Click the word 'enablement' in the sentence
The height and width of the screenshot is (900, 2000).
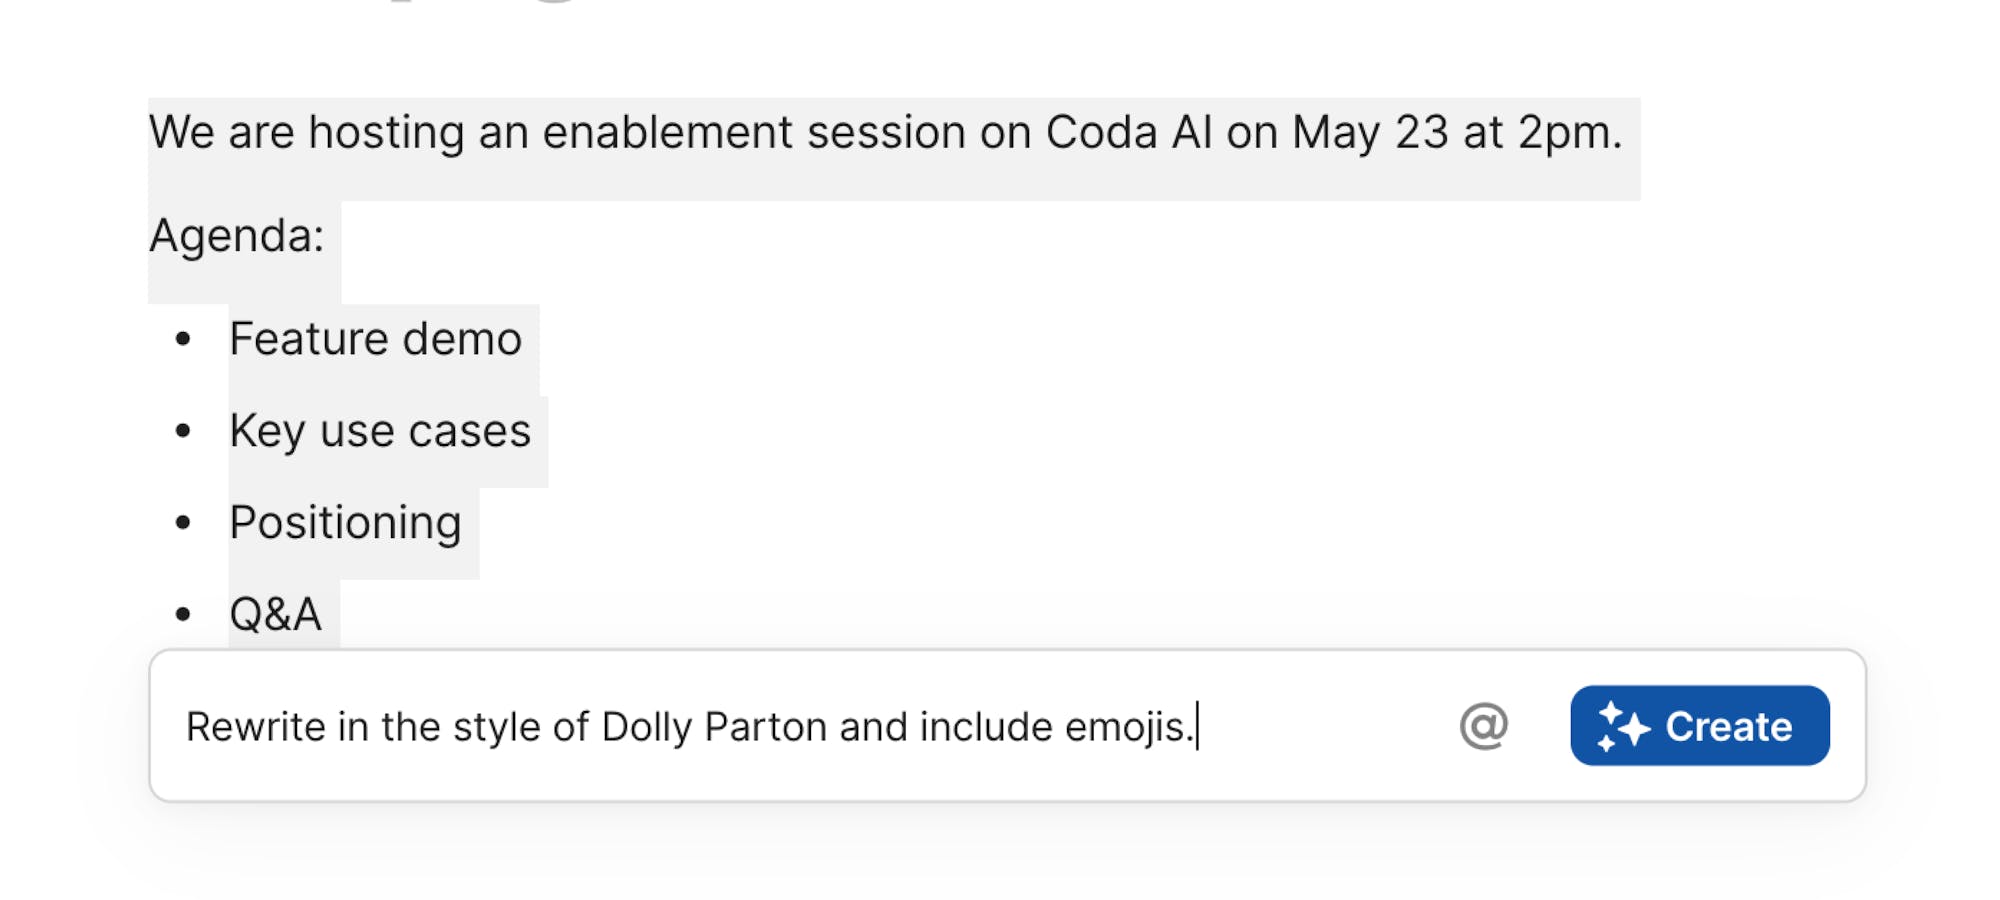coord(667,132)
